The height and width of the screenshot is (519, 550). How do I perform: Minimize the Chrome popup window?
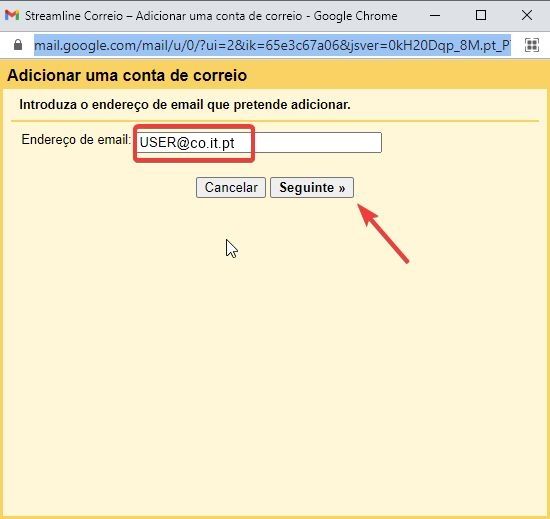click(x=435, y=15)
